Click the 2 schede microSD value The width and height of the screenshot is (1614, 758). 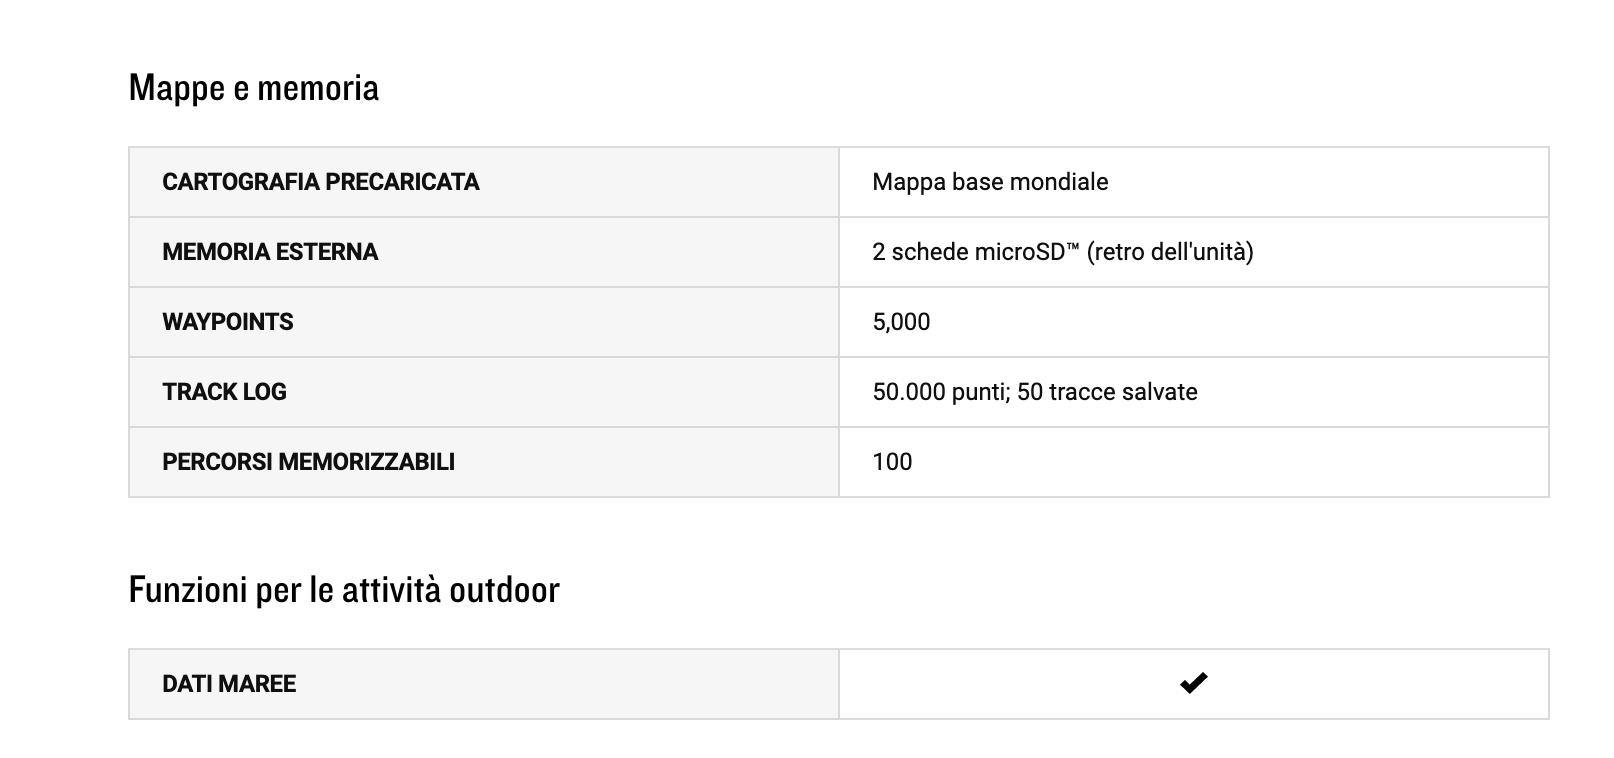pos(1063,252)
